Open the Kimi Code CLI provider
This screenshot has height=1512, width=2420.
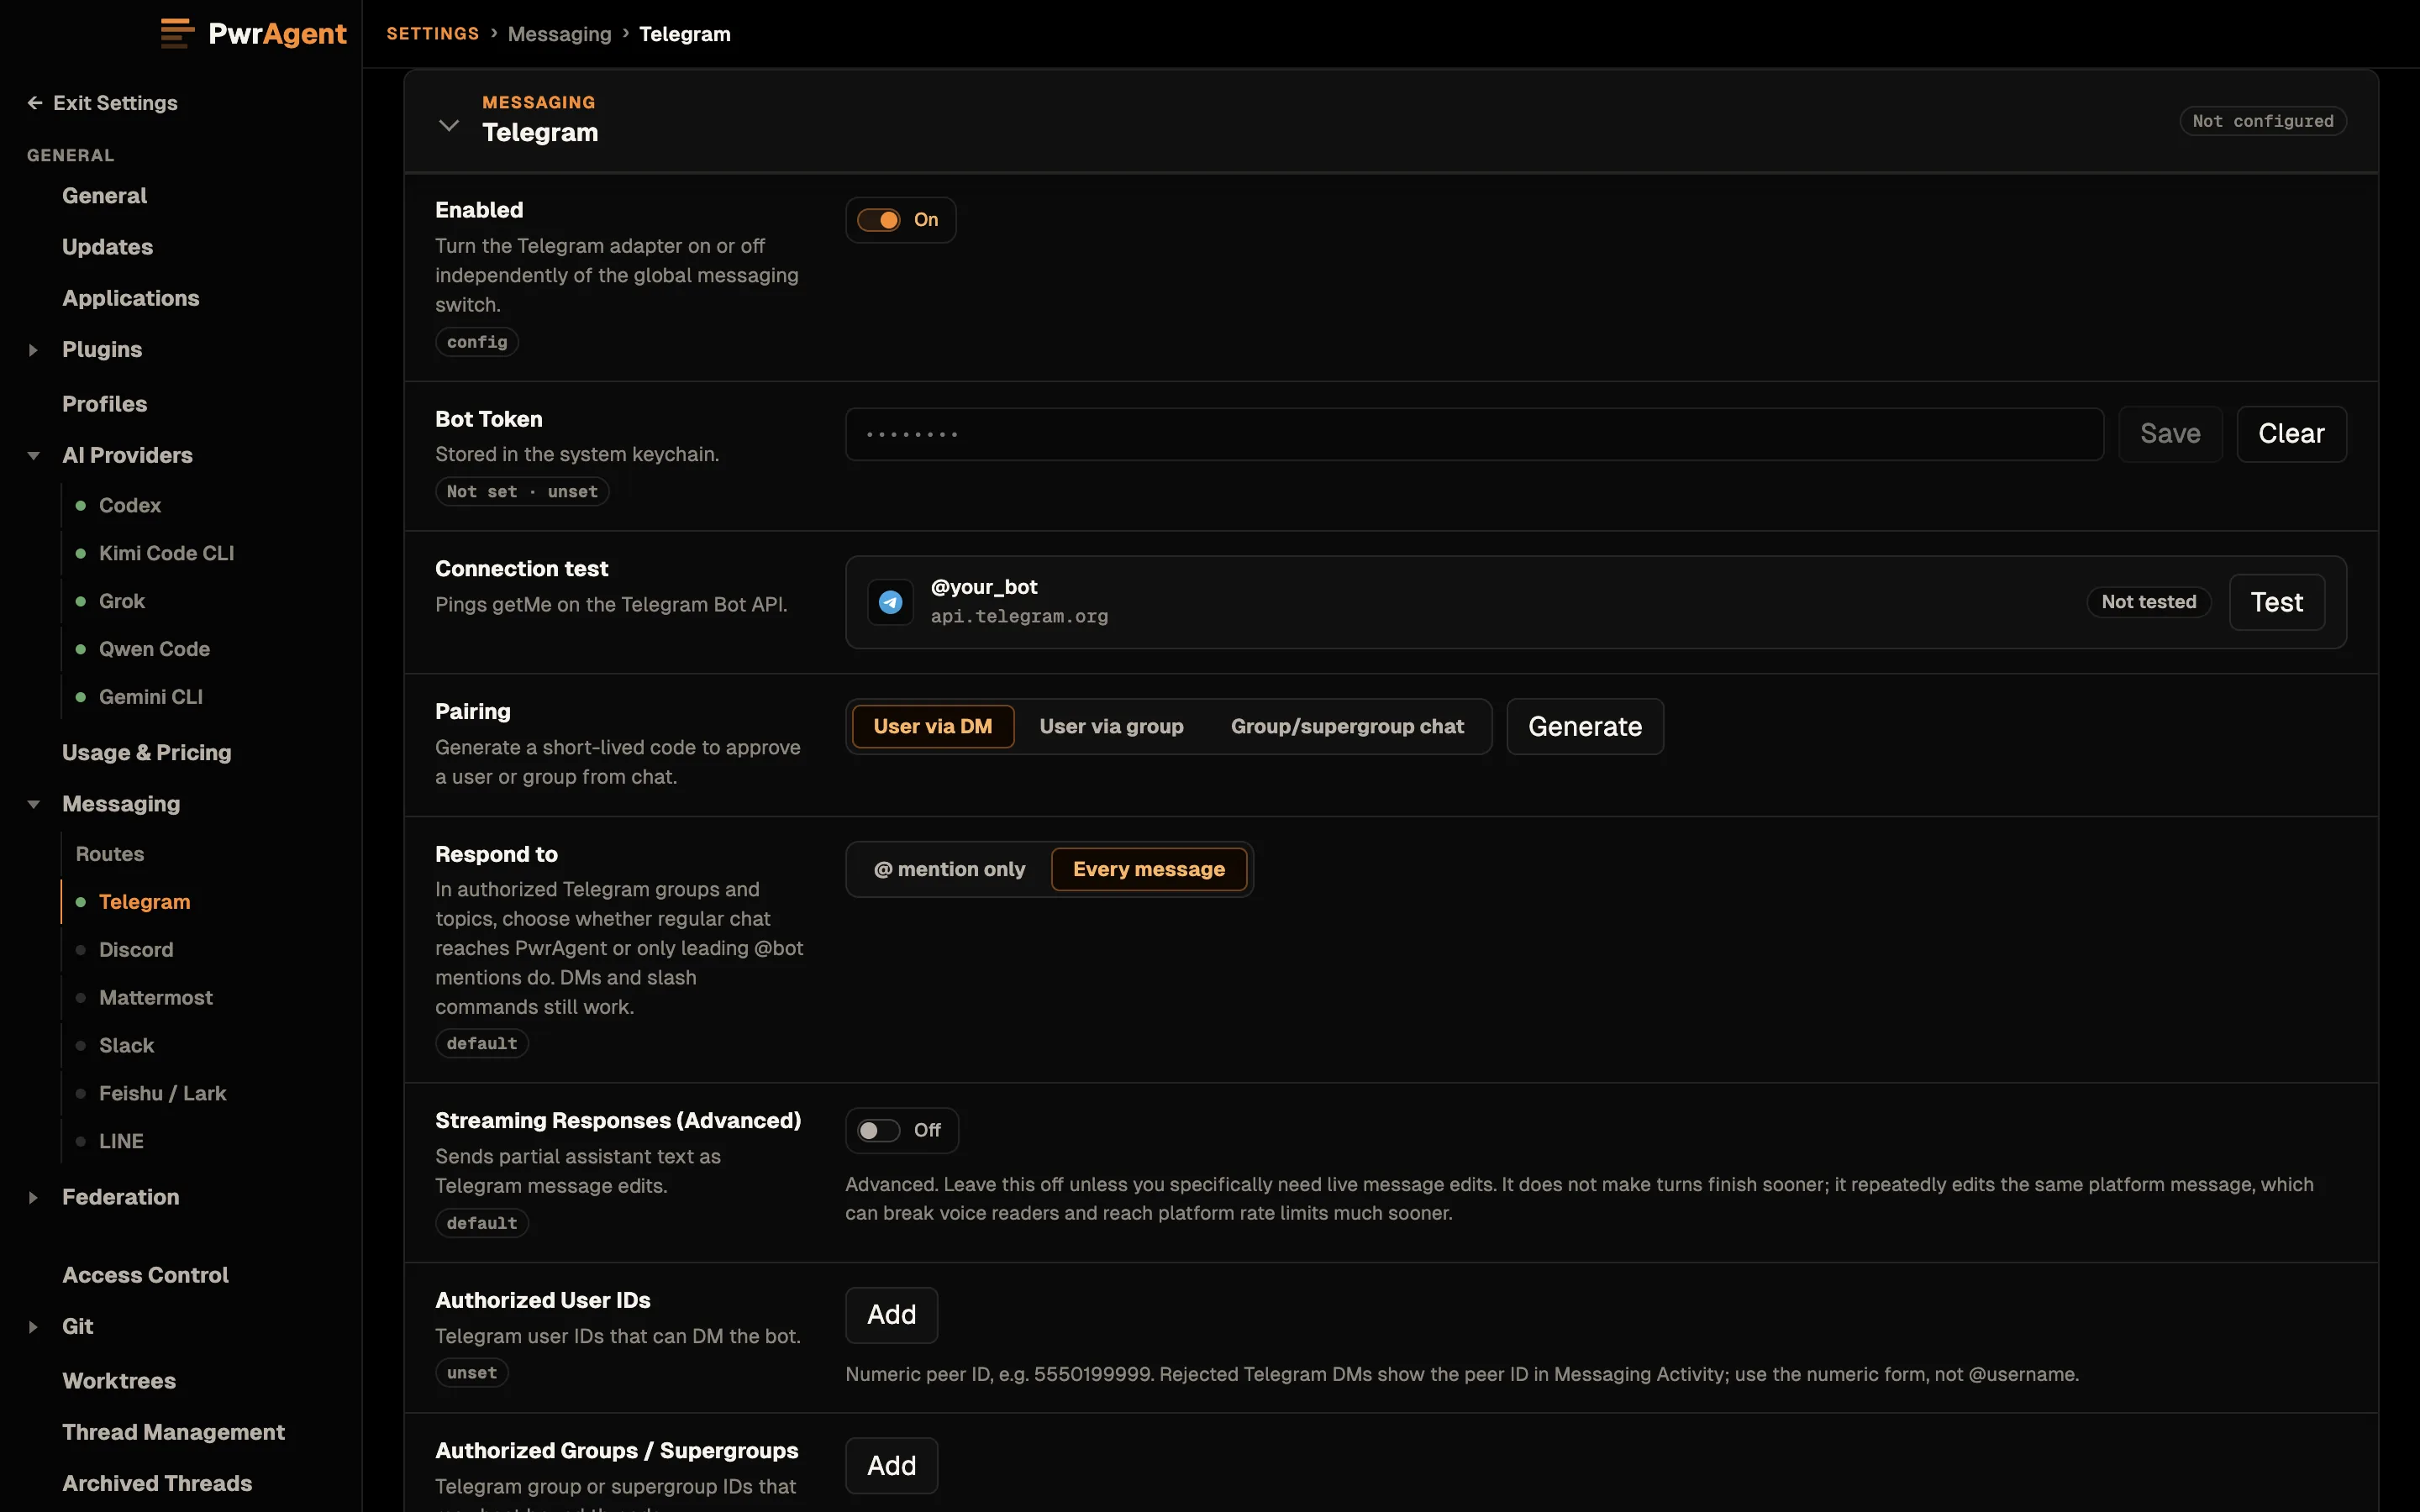click(167, 553)
